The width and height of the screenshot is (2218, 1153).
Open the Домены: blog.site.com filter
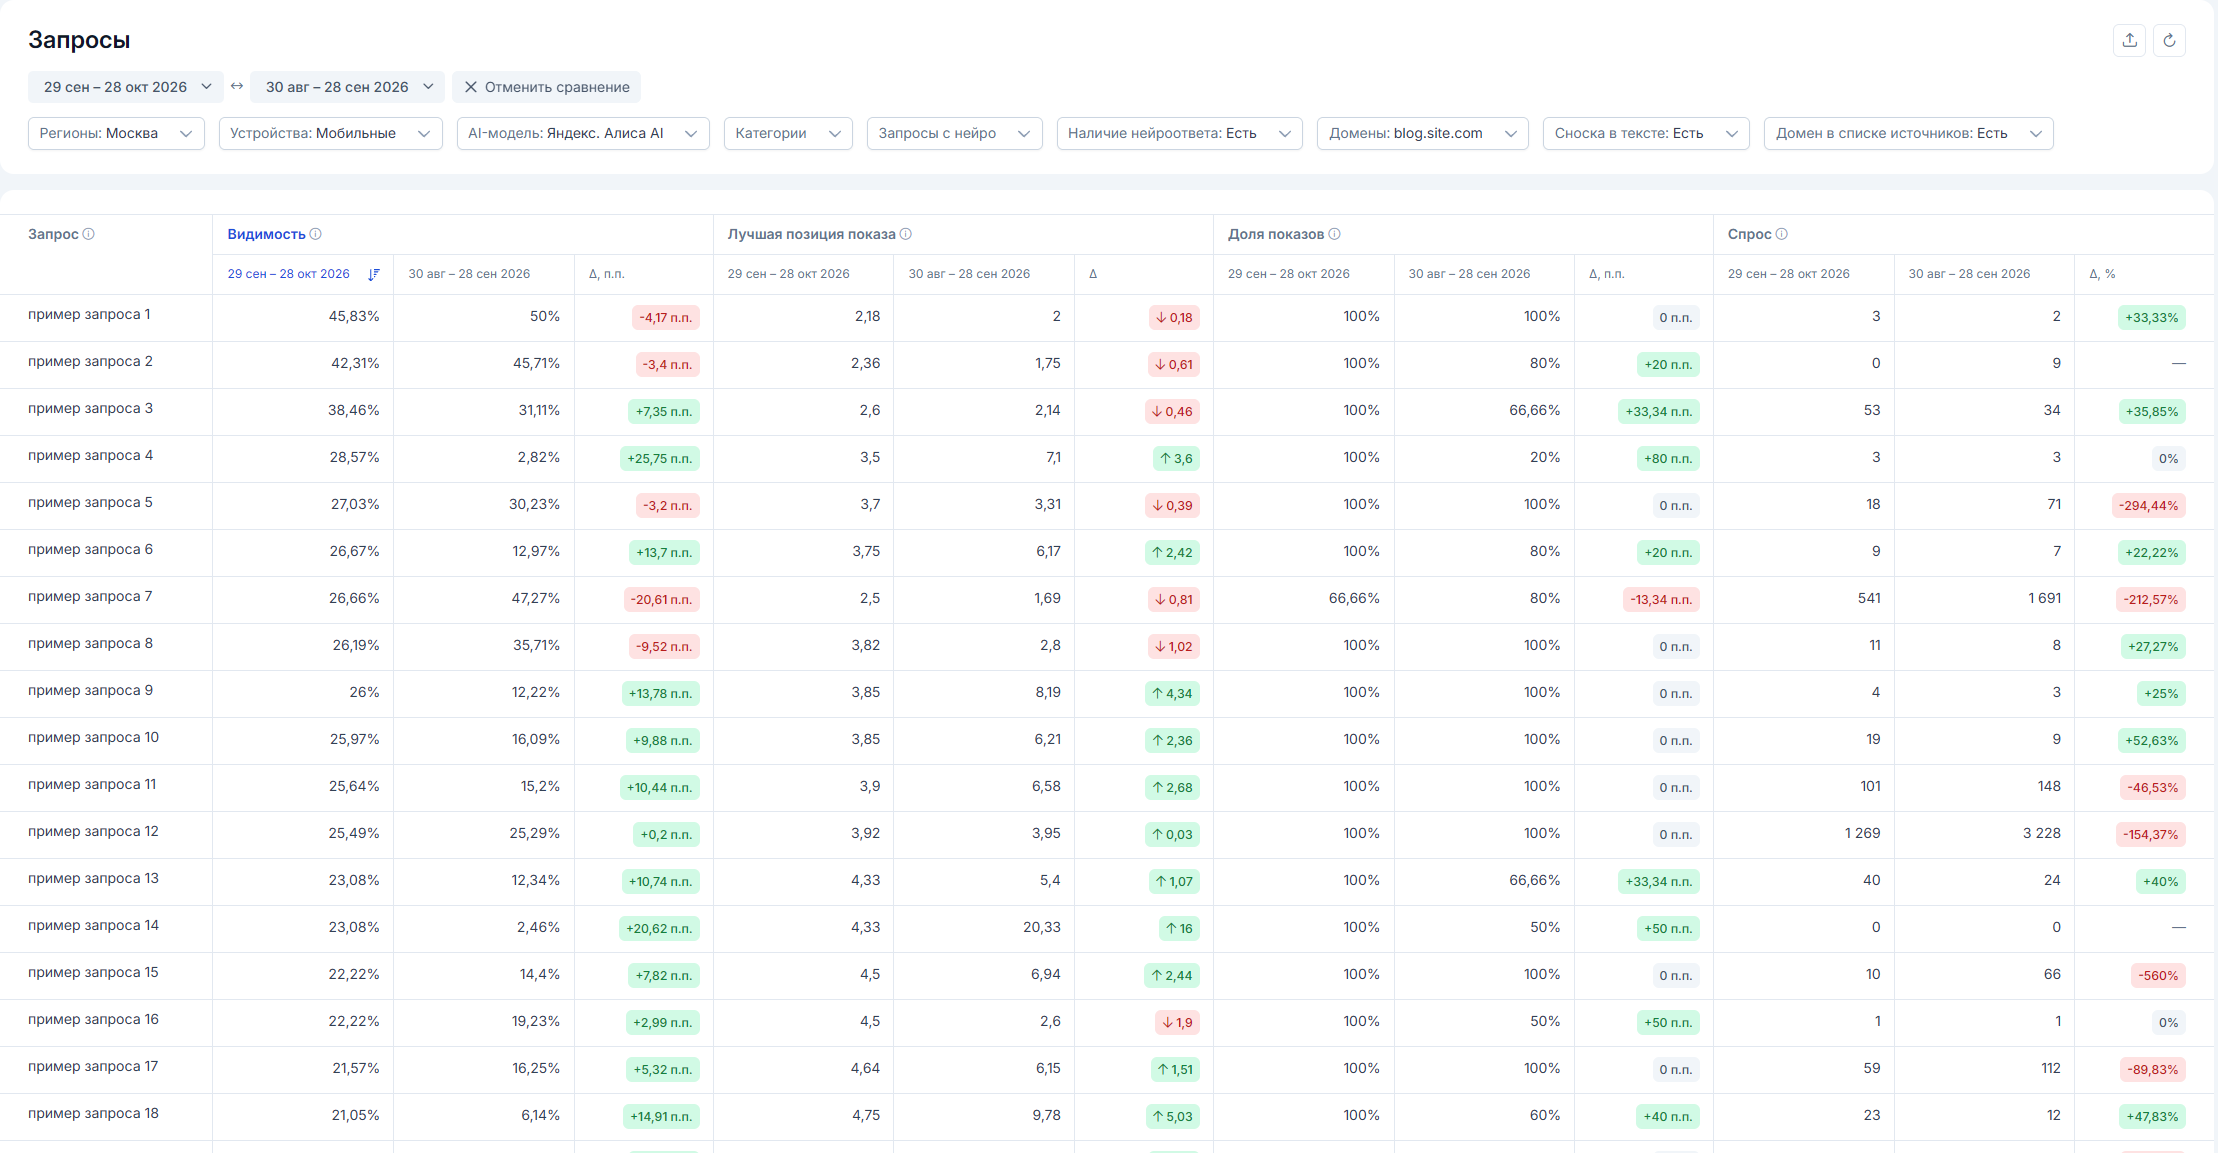point(1422,133)
